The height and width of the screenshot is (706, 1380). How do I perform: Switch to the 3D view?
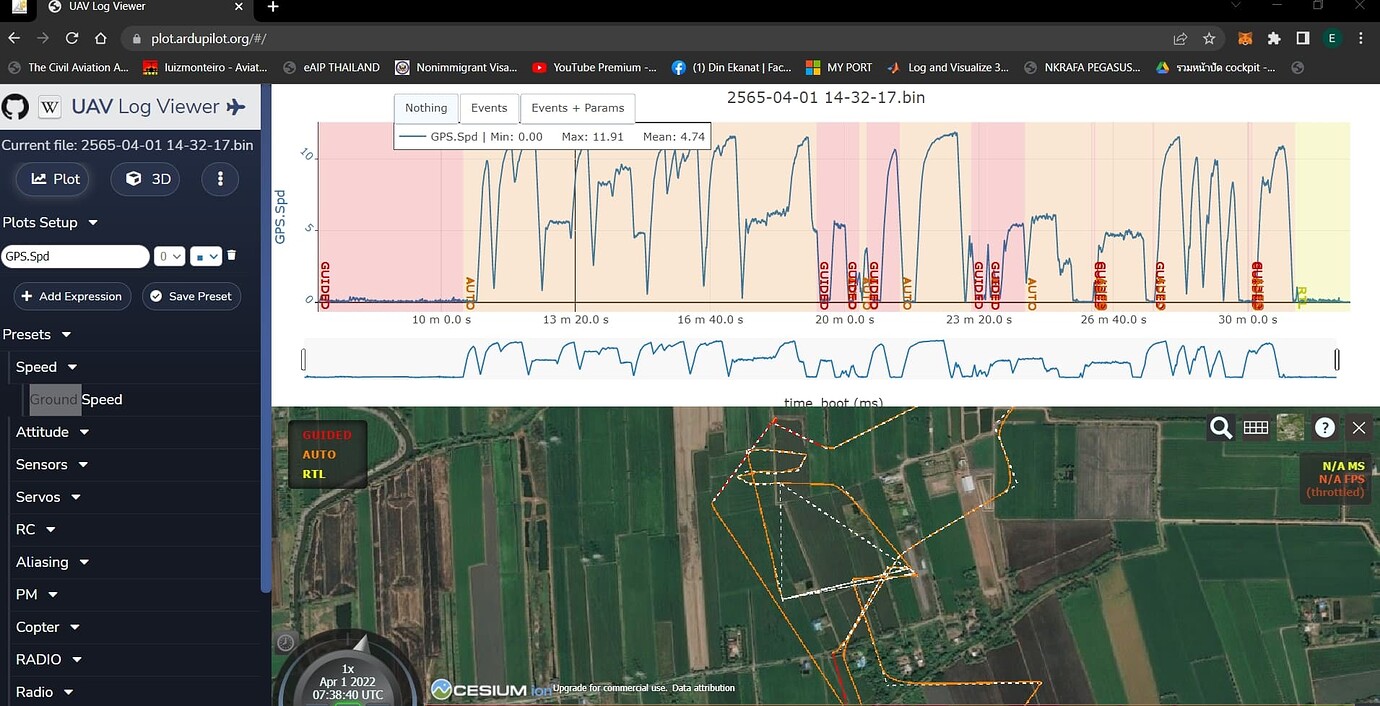[x=144, y=179]
